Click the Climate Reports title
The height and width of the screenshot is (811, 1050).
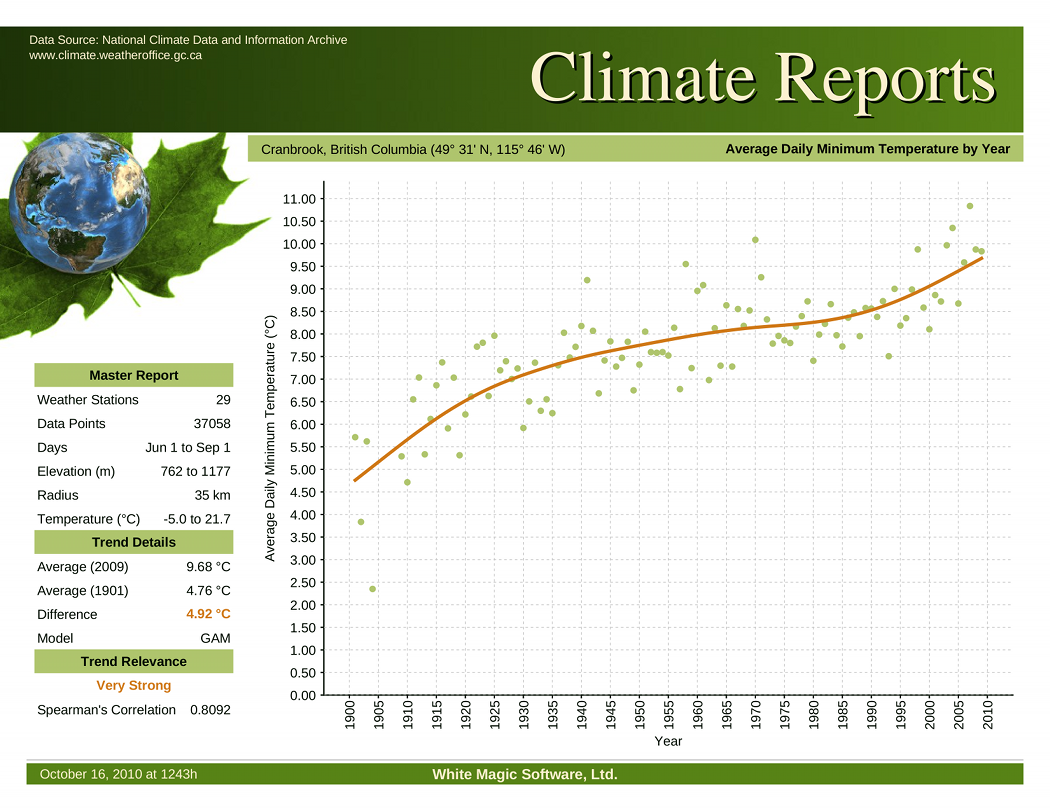coord(763,77)
